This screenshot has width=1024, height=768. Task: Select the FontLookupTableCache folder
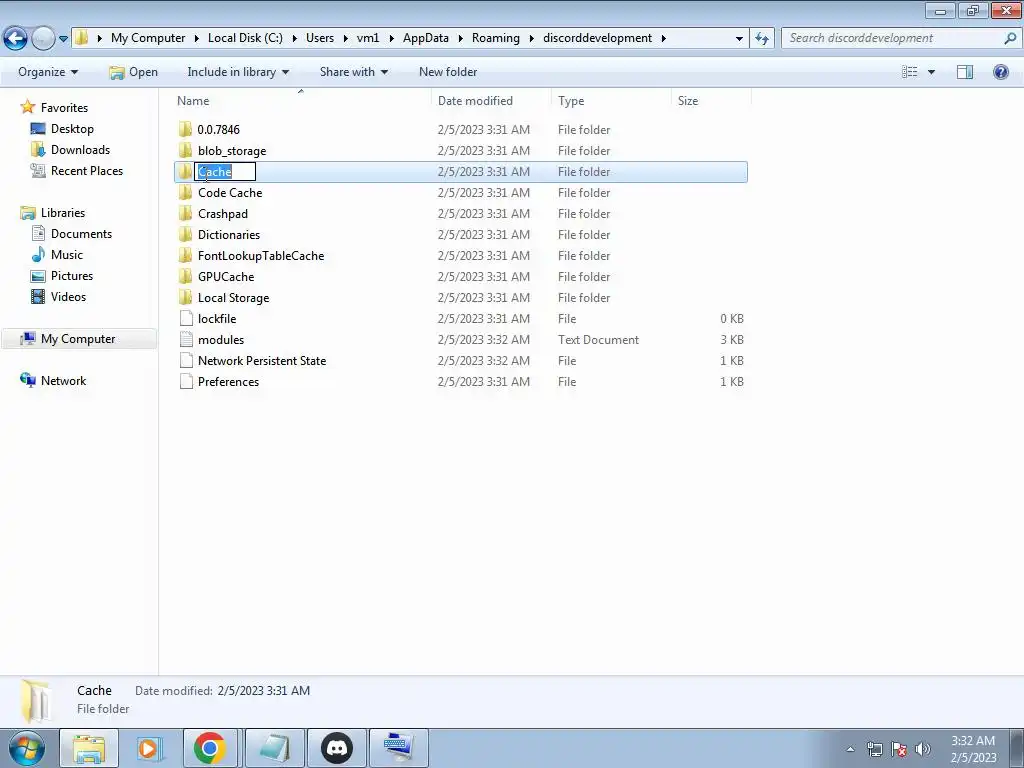pyautogui.click(x=261, y=256)
